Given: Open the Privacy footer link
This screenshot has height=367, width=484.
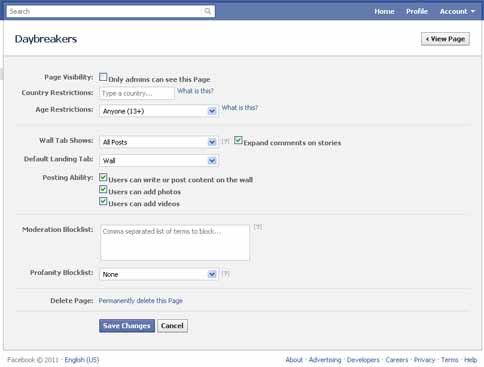Looking at the screenshot, I should [424, 360].
